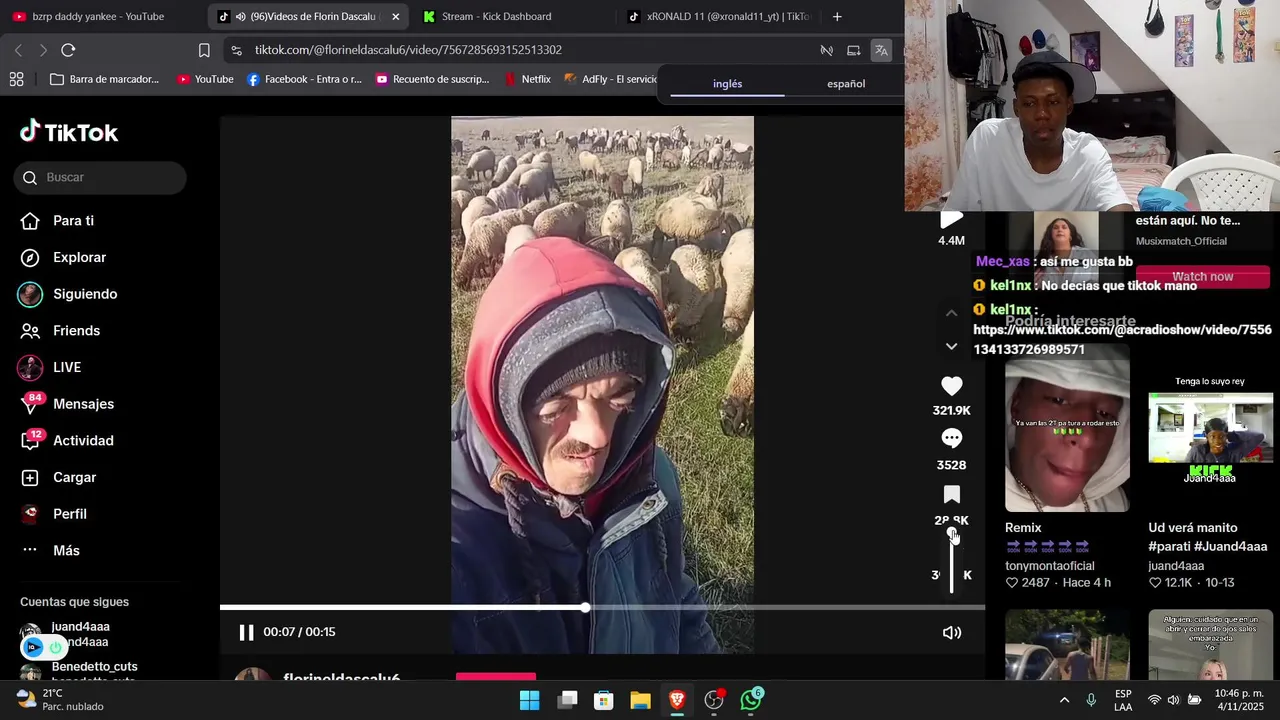The width and height of the screenshot is (1280, 720).
Task: Click the Watch now button
Action: (1202, 277)
